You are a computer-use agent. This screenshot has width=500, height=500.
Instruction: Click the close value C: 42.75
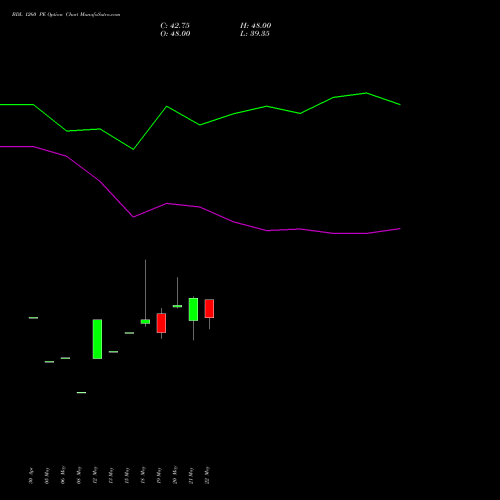click(x=175, y=26)
